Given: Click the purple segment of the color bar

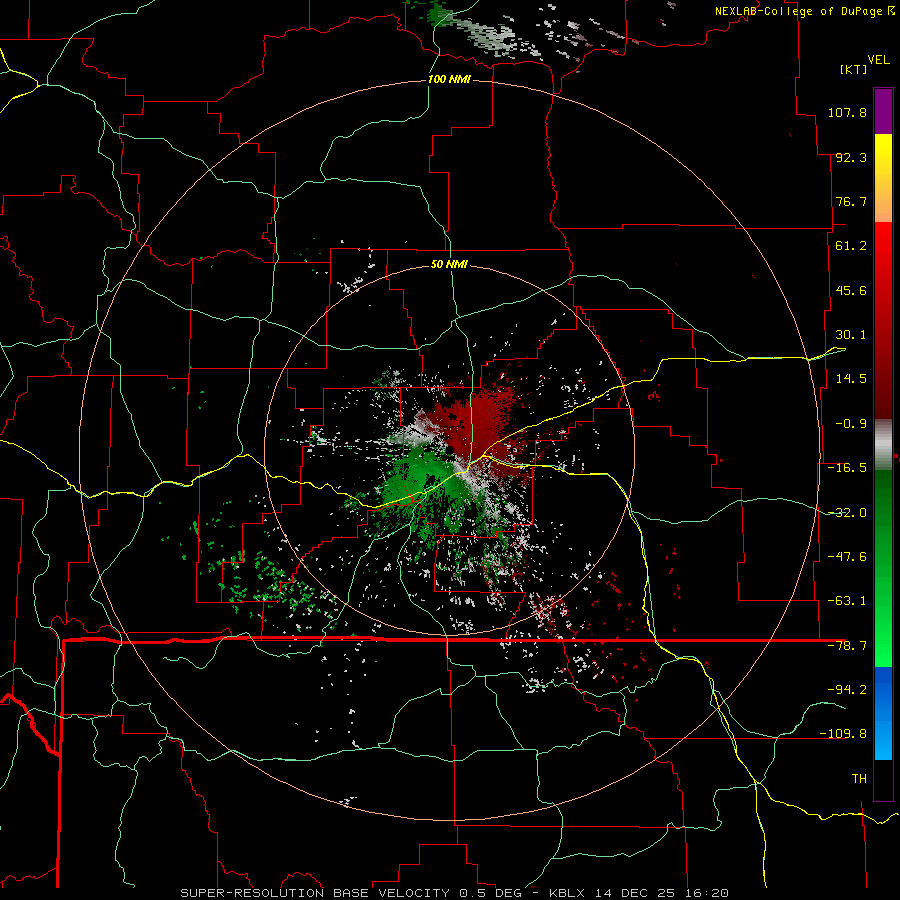Looking at the screenshot, I should (883, 111).
